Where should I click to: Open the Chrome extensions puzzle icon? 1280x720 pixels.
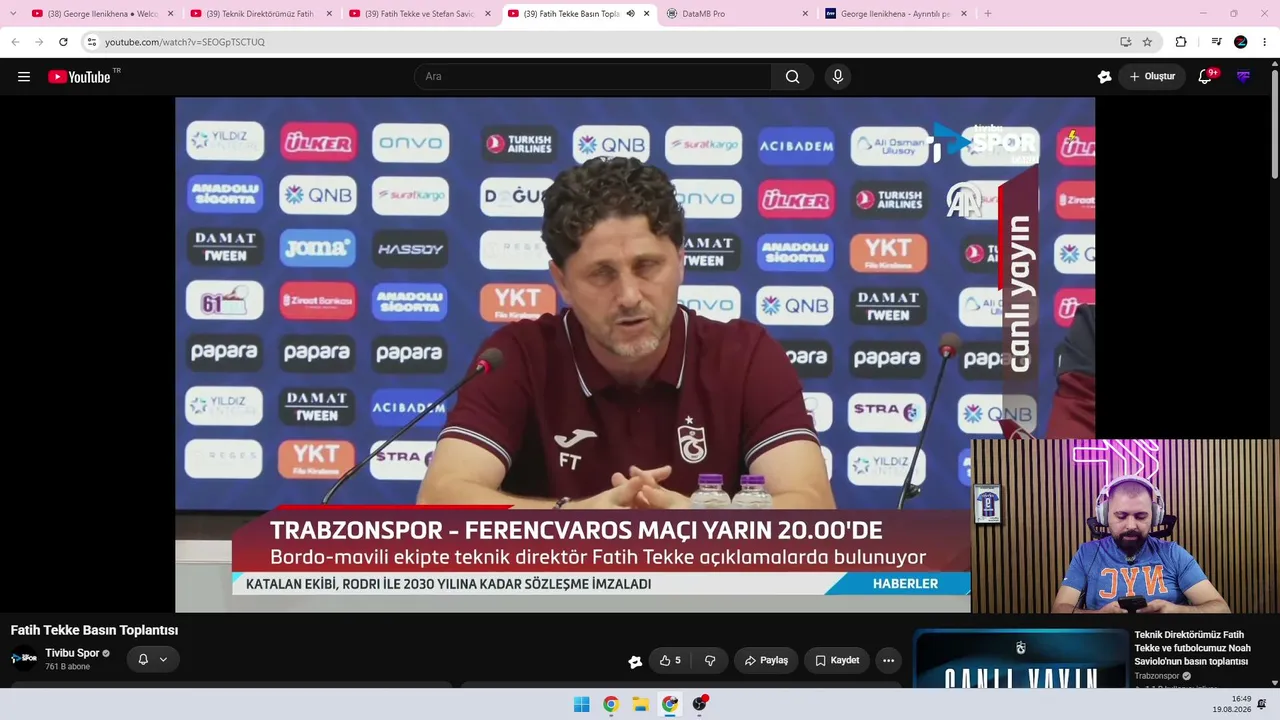1181,42
